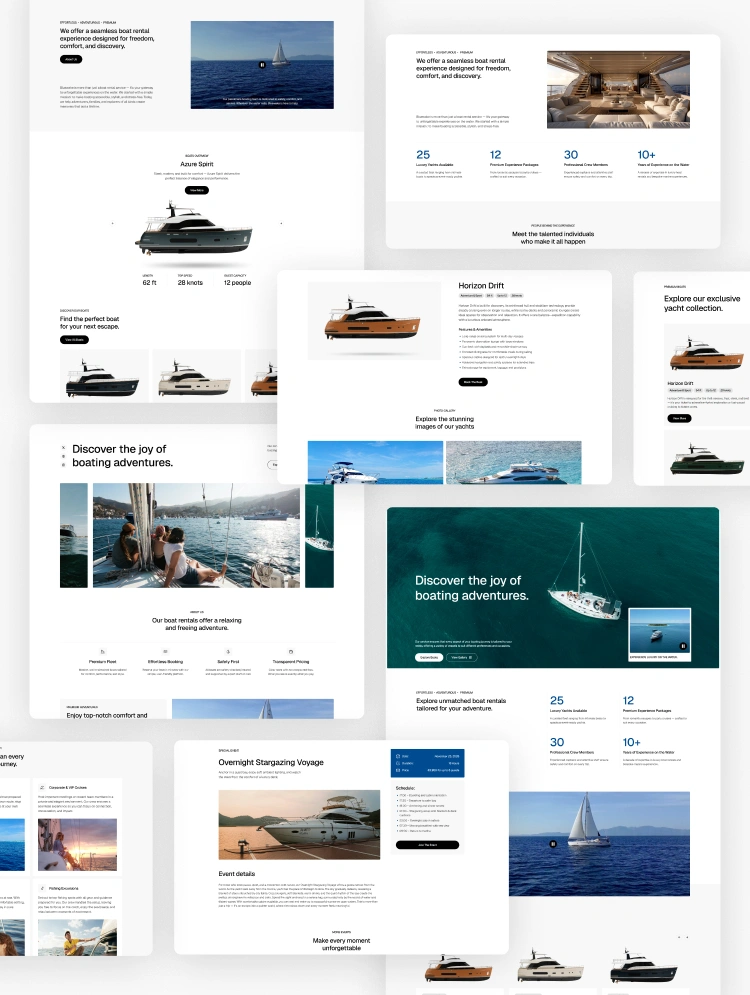Click previous arrow beside Azure Spirit yacht
The image size is (750, 995).
tap(112, 223)
